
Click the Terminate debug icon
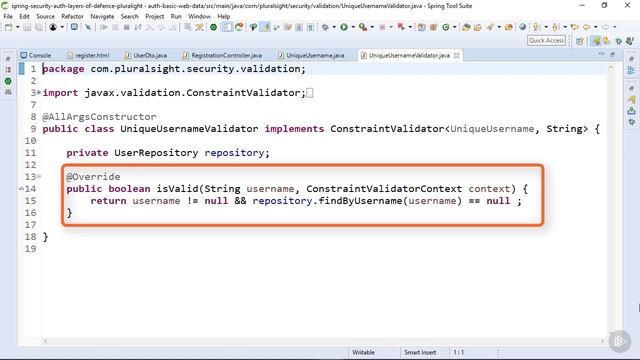pyautogui.click(x=127, y=27)
